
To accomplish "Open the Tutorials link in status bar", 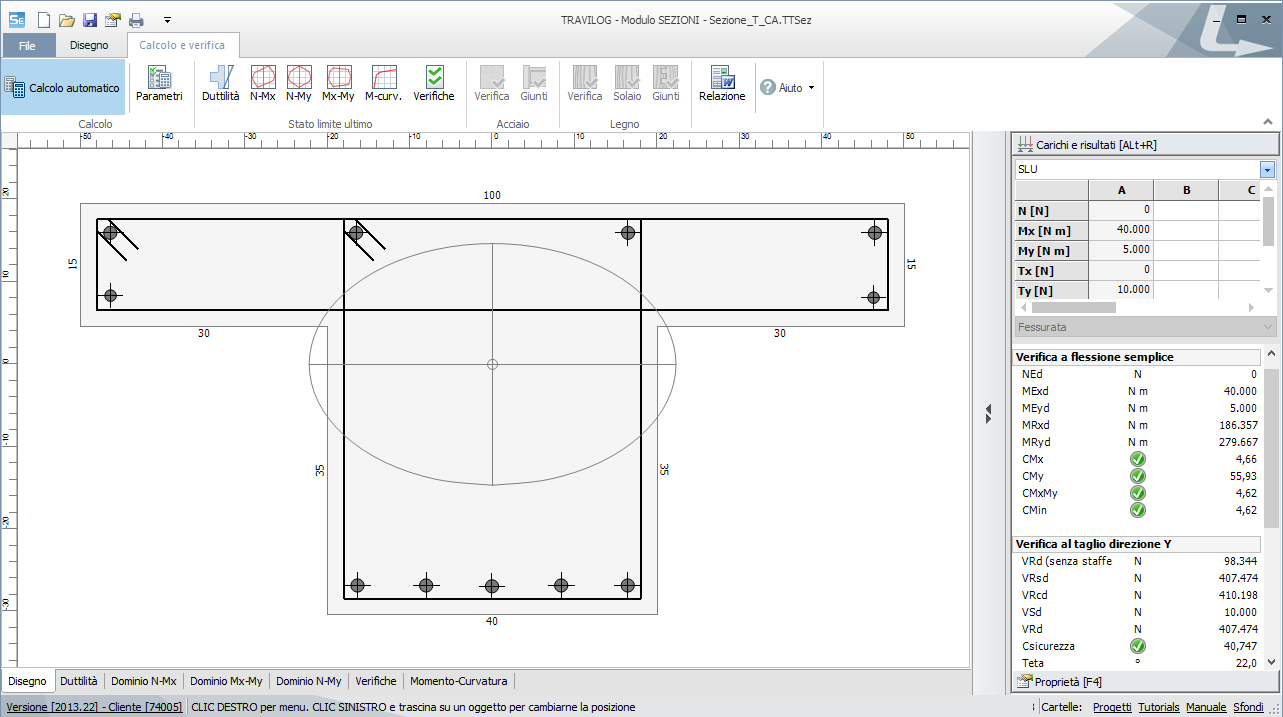I will coord(1158,707).
